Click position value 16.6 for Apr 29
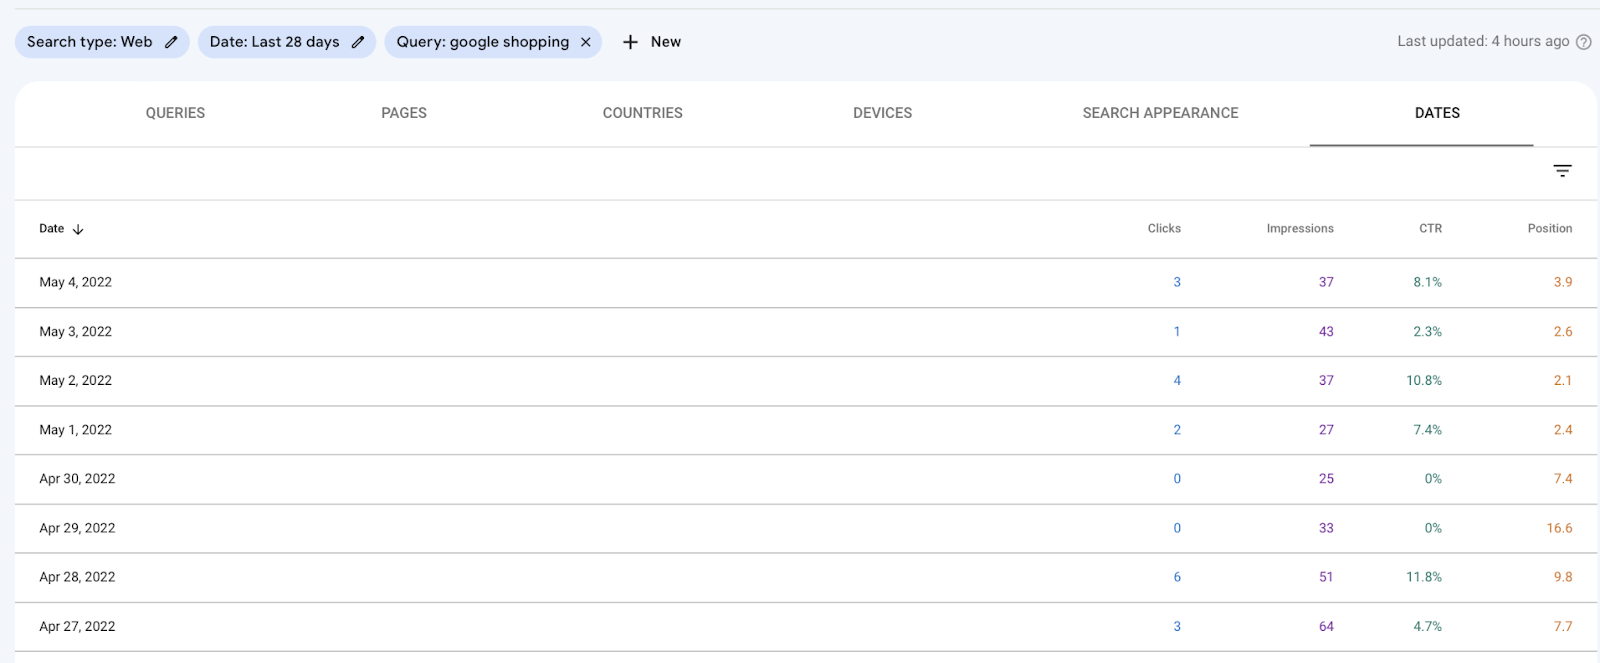1600x663 pixels. pos(1559,528)
